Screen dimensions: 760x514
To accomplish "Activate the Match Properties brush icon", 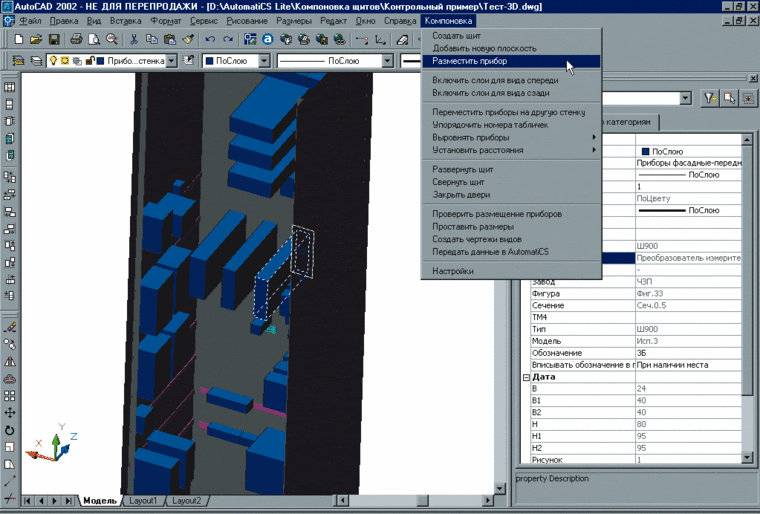I will [x=188, y=40].
